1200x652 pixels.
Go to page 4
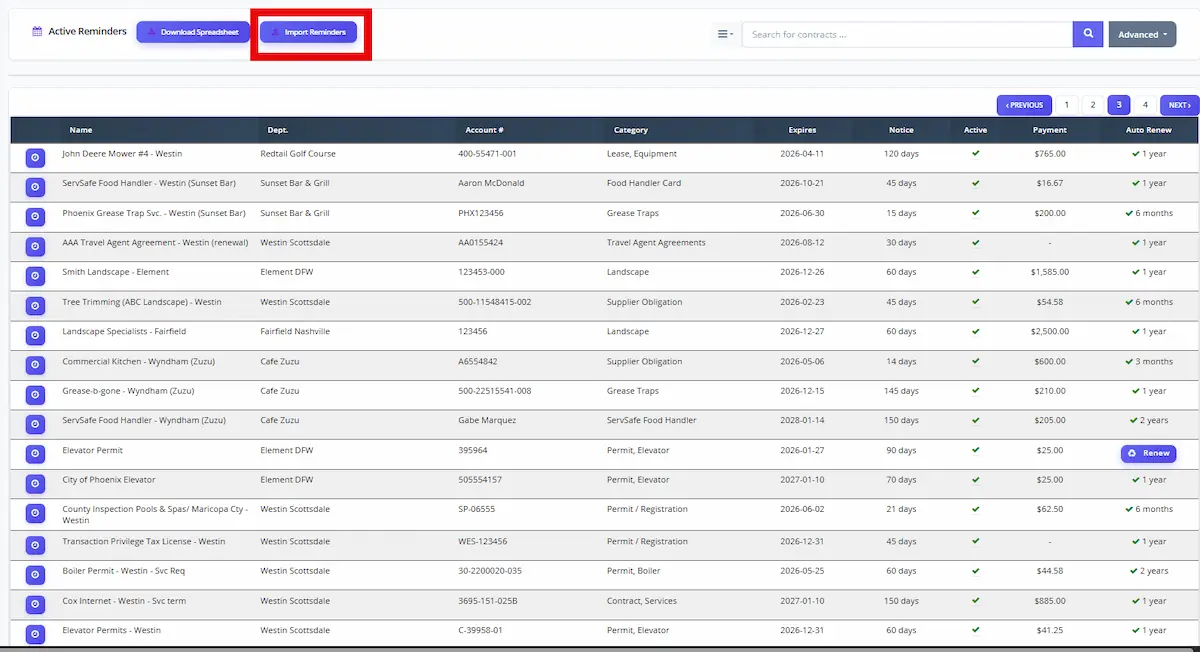tap(1145, 105)
